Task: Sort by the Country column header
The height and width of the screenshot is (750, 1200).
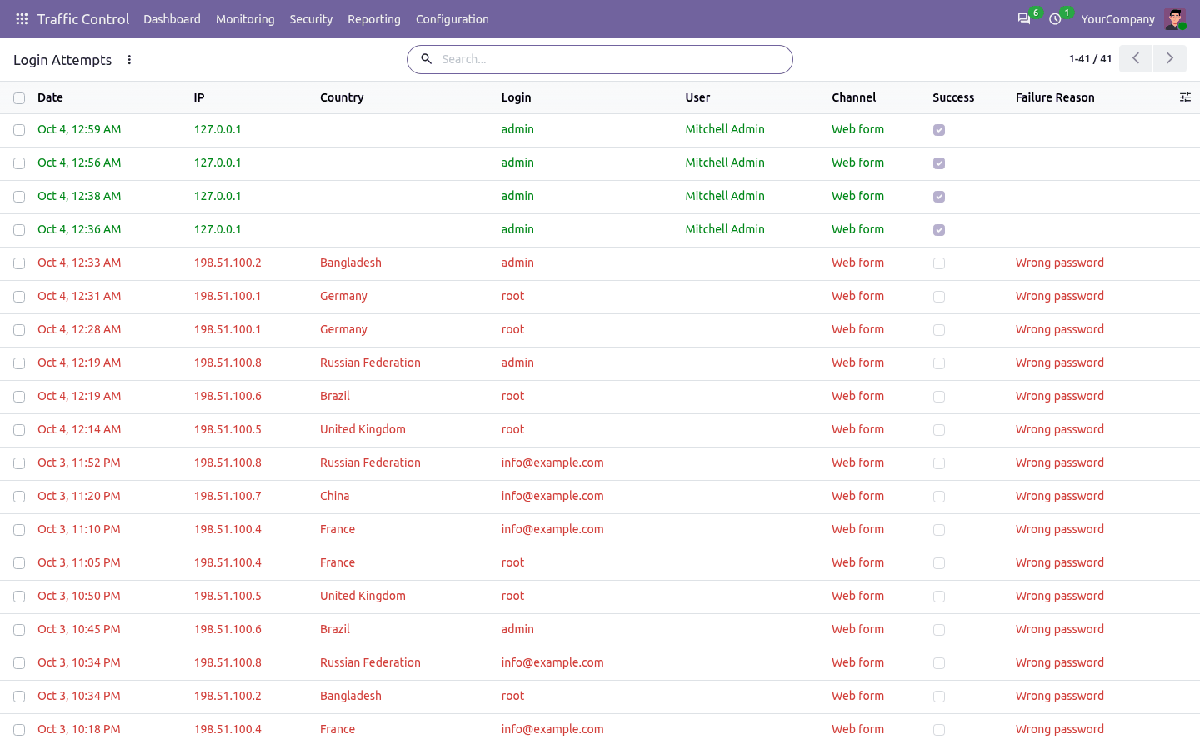Action: (x=342, y=98)
